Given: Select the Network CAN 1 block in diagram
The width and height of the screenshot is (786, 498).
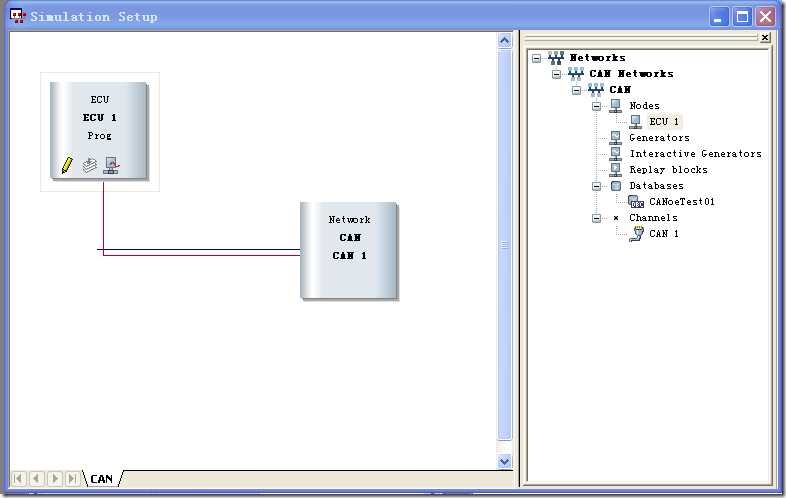Looking at the screenshot, I should (349, 250).
